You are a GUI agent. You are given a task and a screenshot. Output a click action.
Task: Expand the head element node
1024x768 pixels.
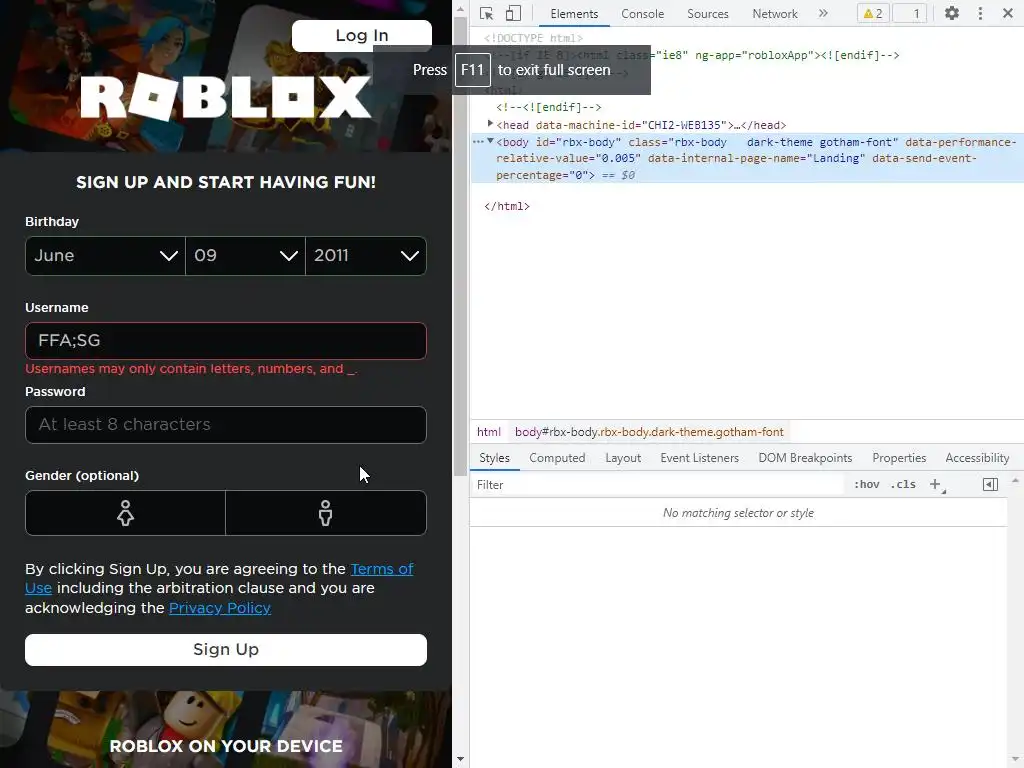tap(490, 123)
